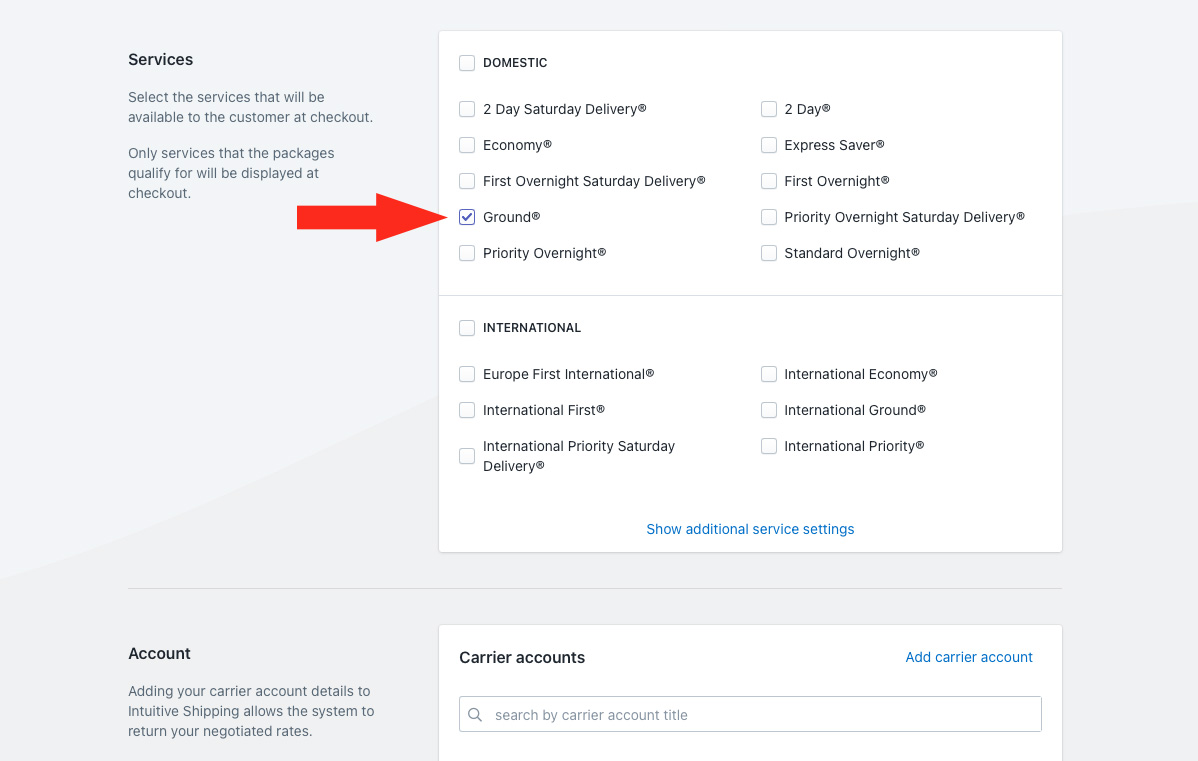Screen dimensions: 1198x761
Task: Enable International Priority Saturday Delivery® service
Action: tap(467, 456)
